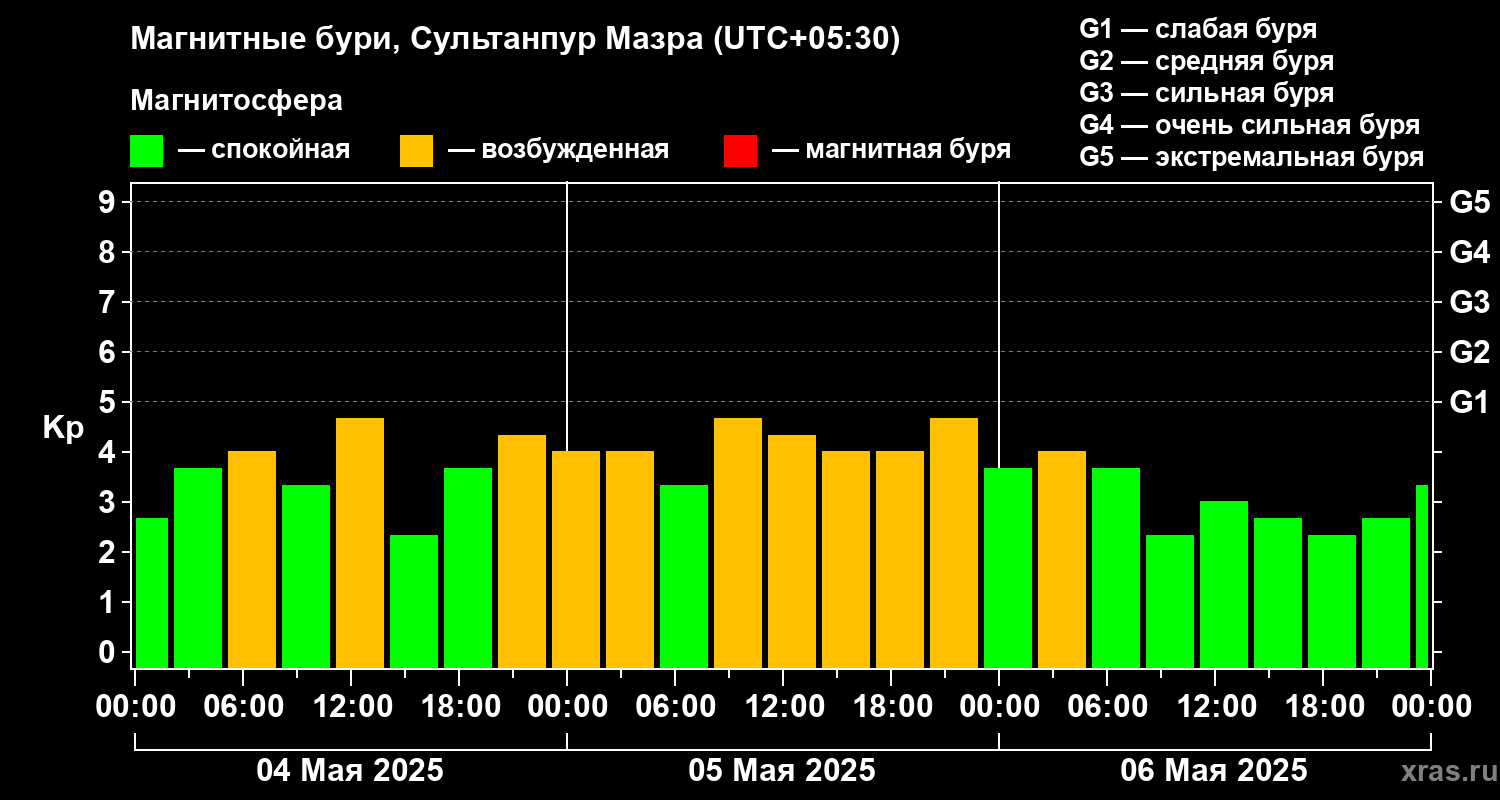Image resolution: width=1500 pixels, height=800 pixels.
Task: Click the orange bar at 03:00 on 06 May
Action: coord(1062,559)
